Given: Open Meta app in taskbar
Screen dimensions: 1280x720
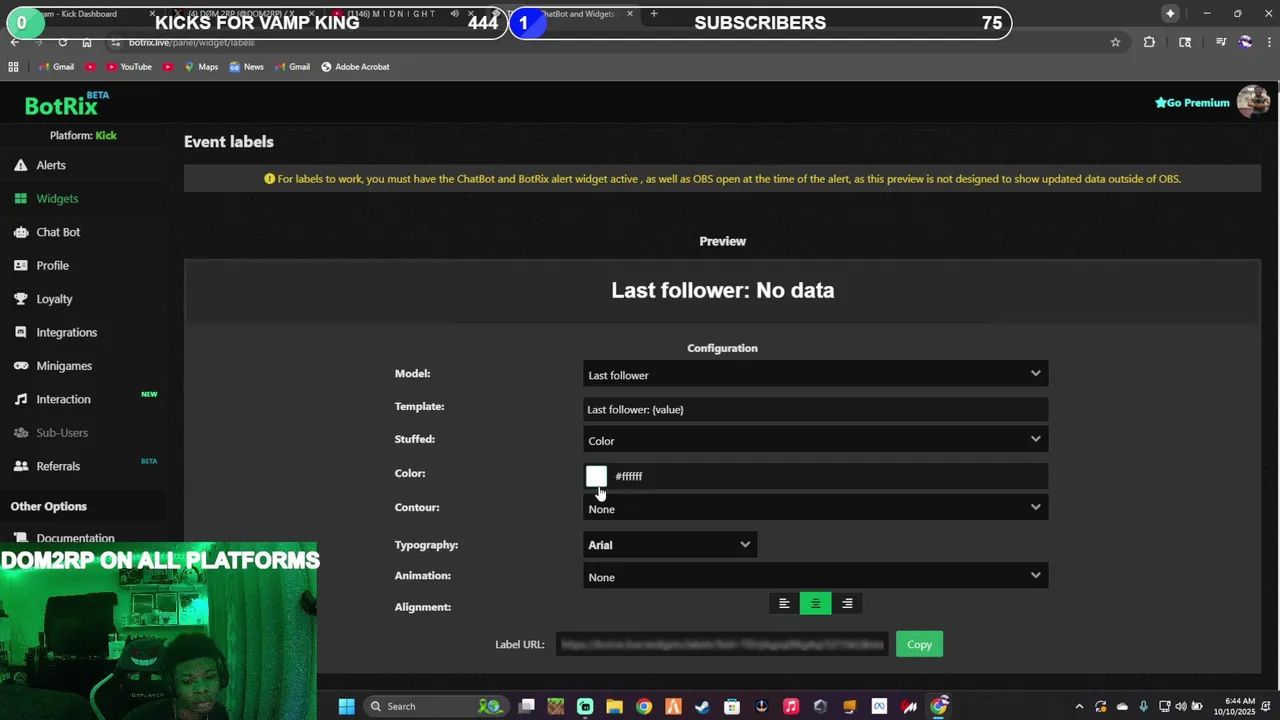Looking at the screenshot, I should pos(879,706).
